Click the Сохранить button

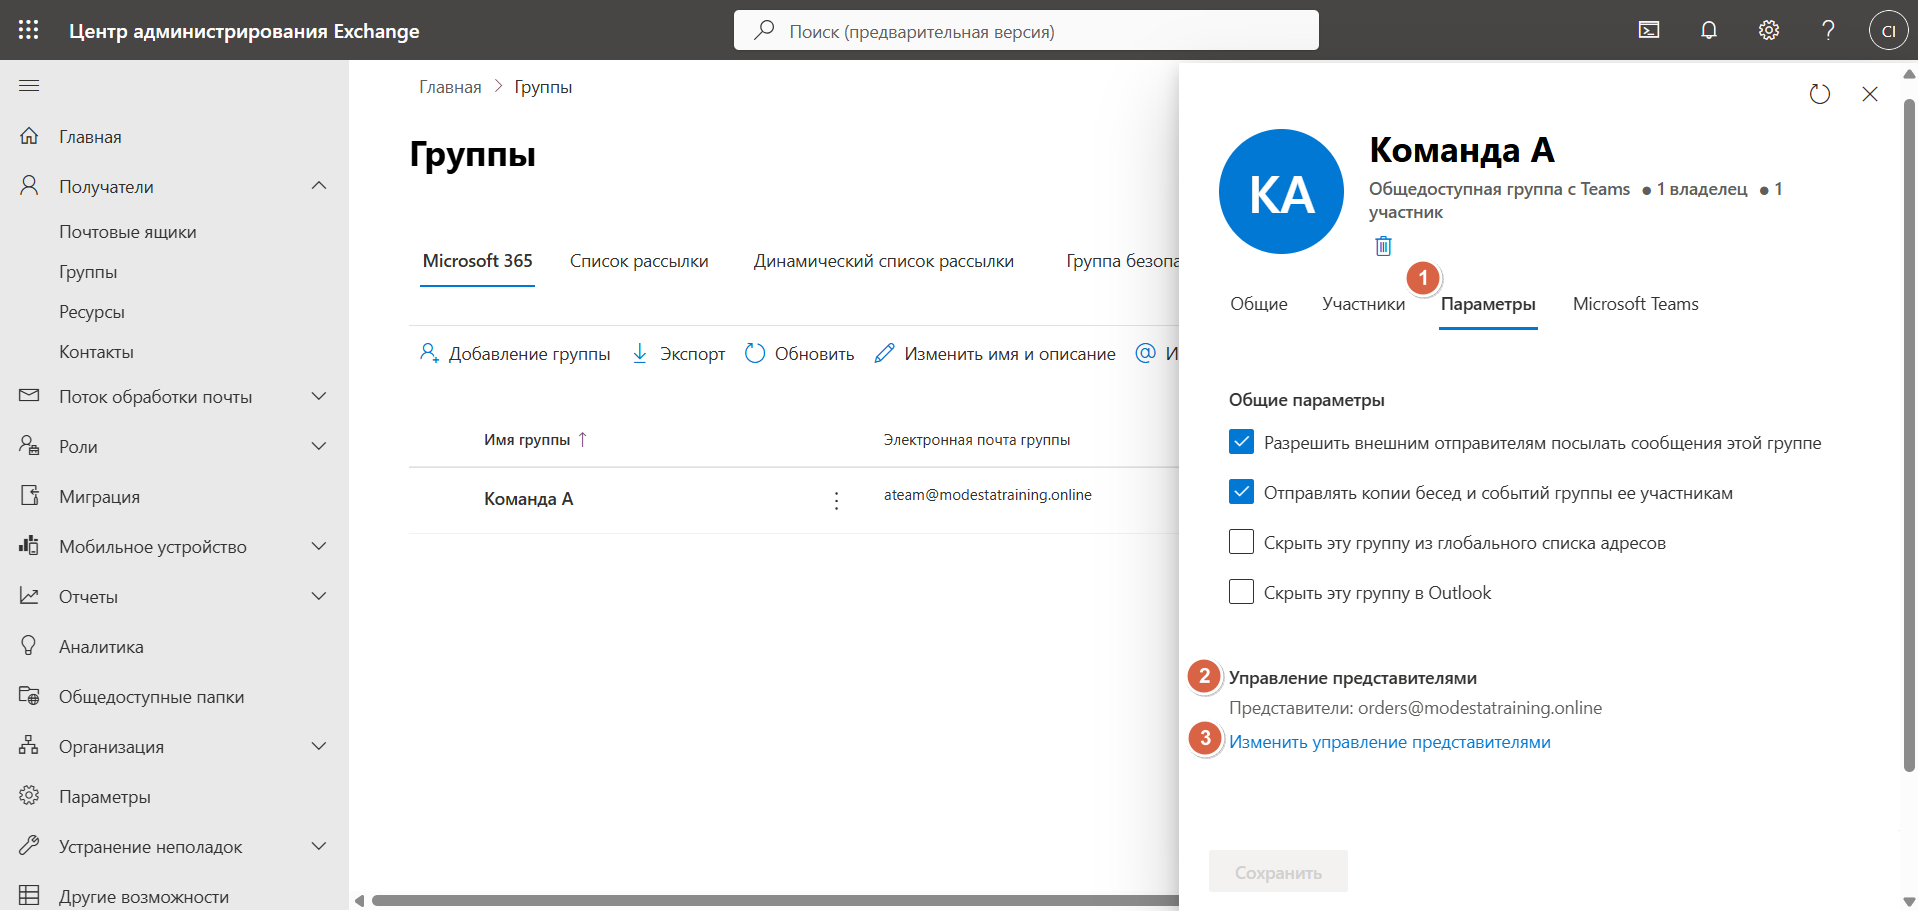pyautogui.click(x=1278, y=872)
